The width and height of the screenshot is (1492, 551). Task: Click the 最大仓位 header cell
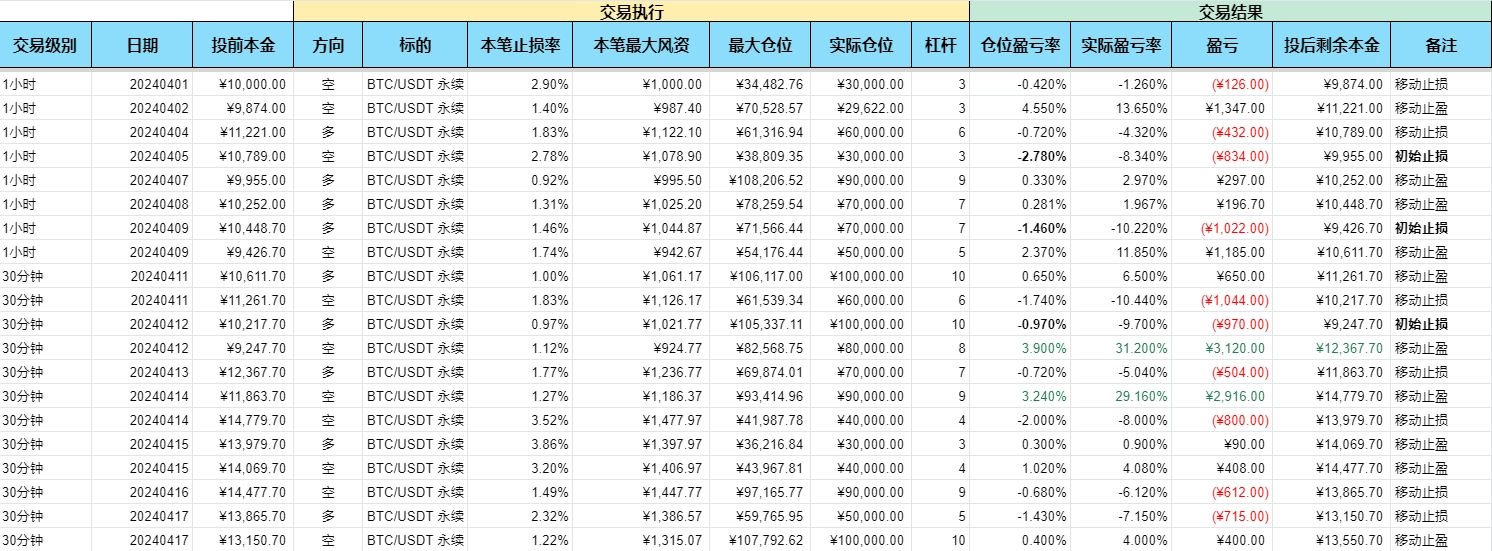(x=760, y=46)
